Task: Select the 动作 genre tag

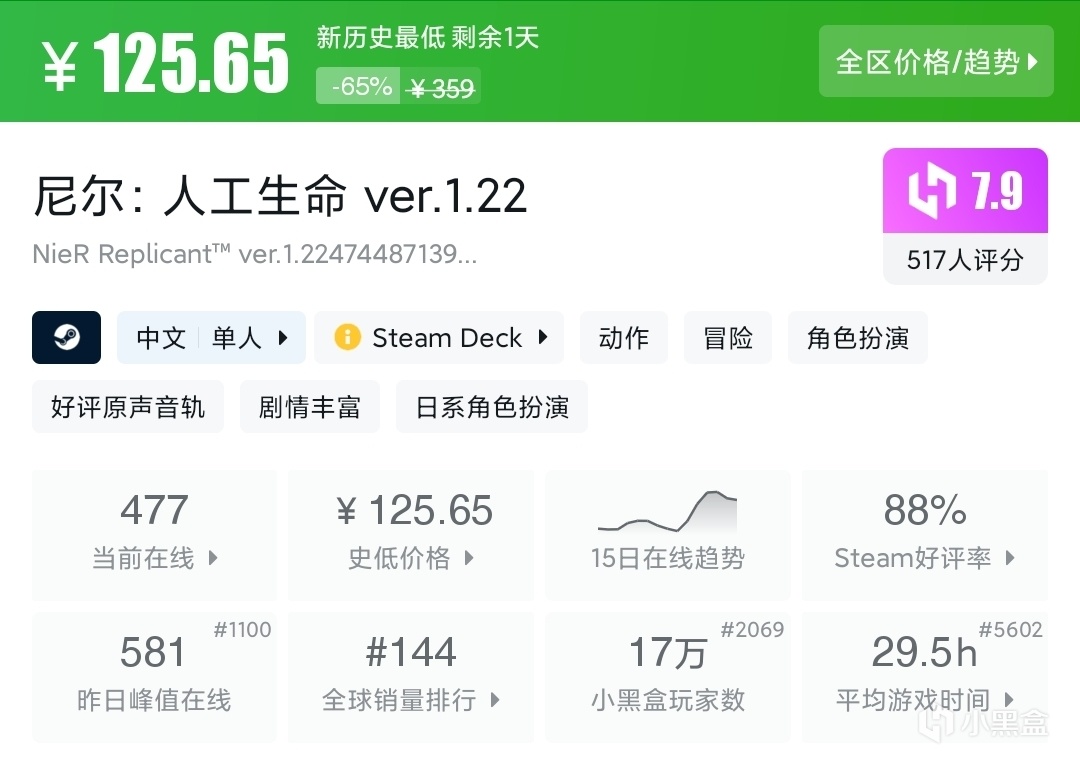Action: pos(624,338)
